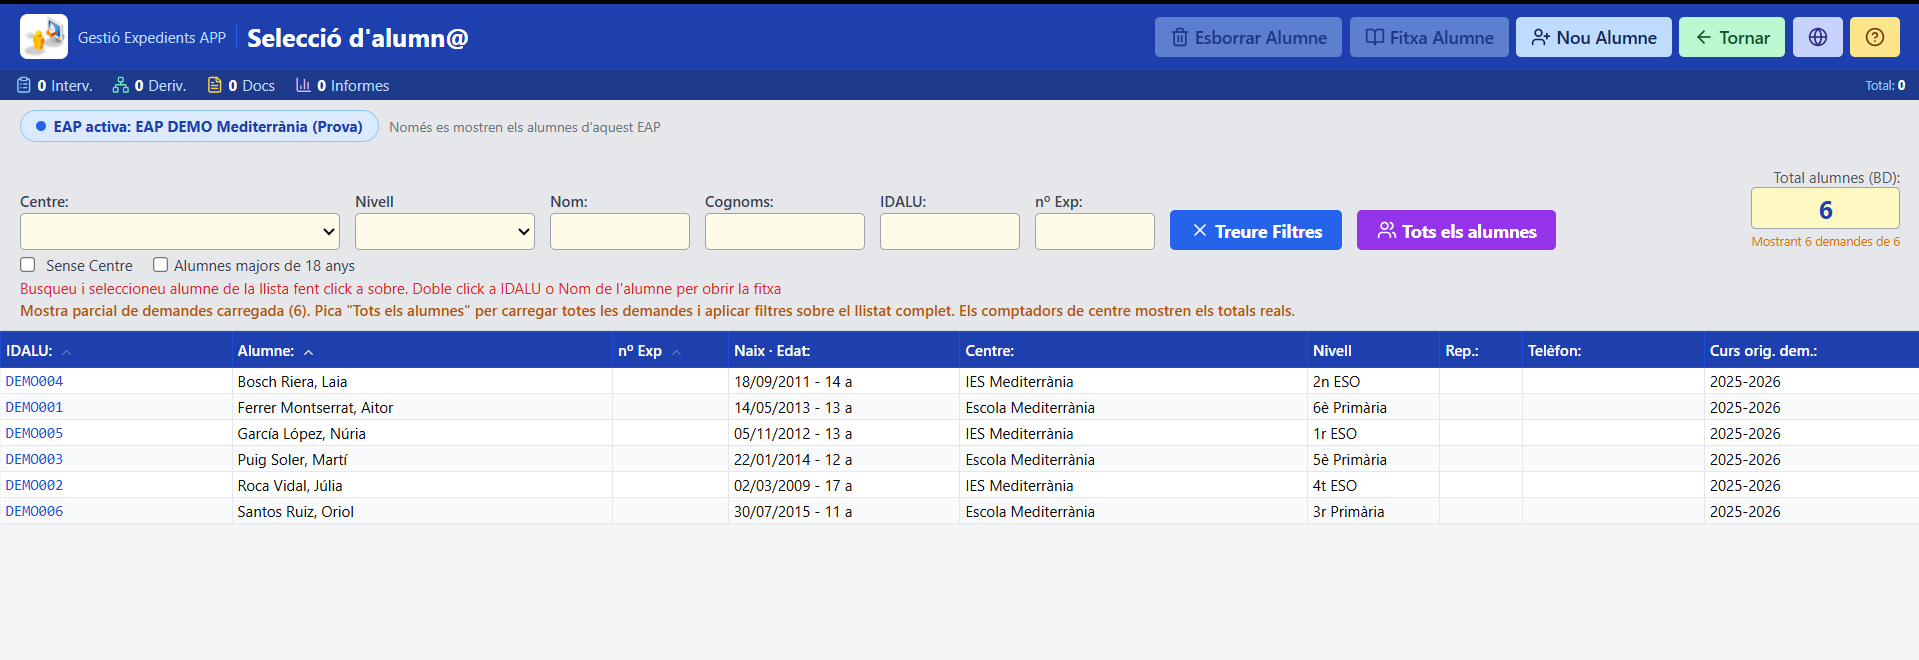Click the Informes chart icon
This screenshot has width=1919, height=660.
303,85
